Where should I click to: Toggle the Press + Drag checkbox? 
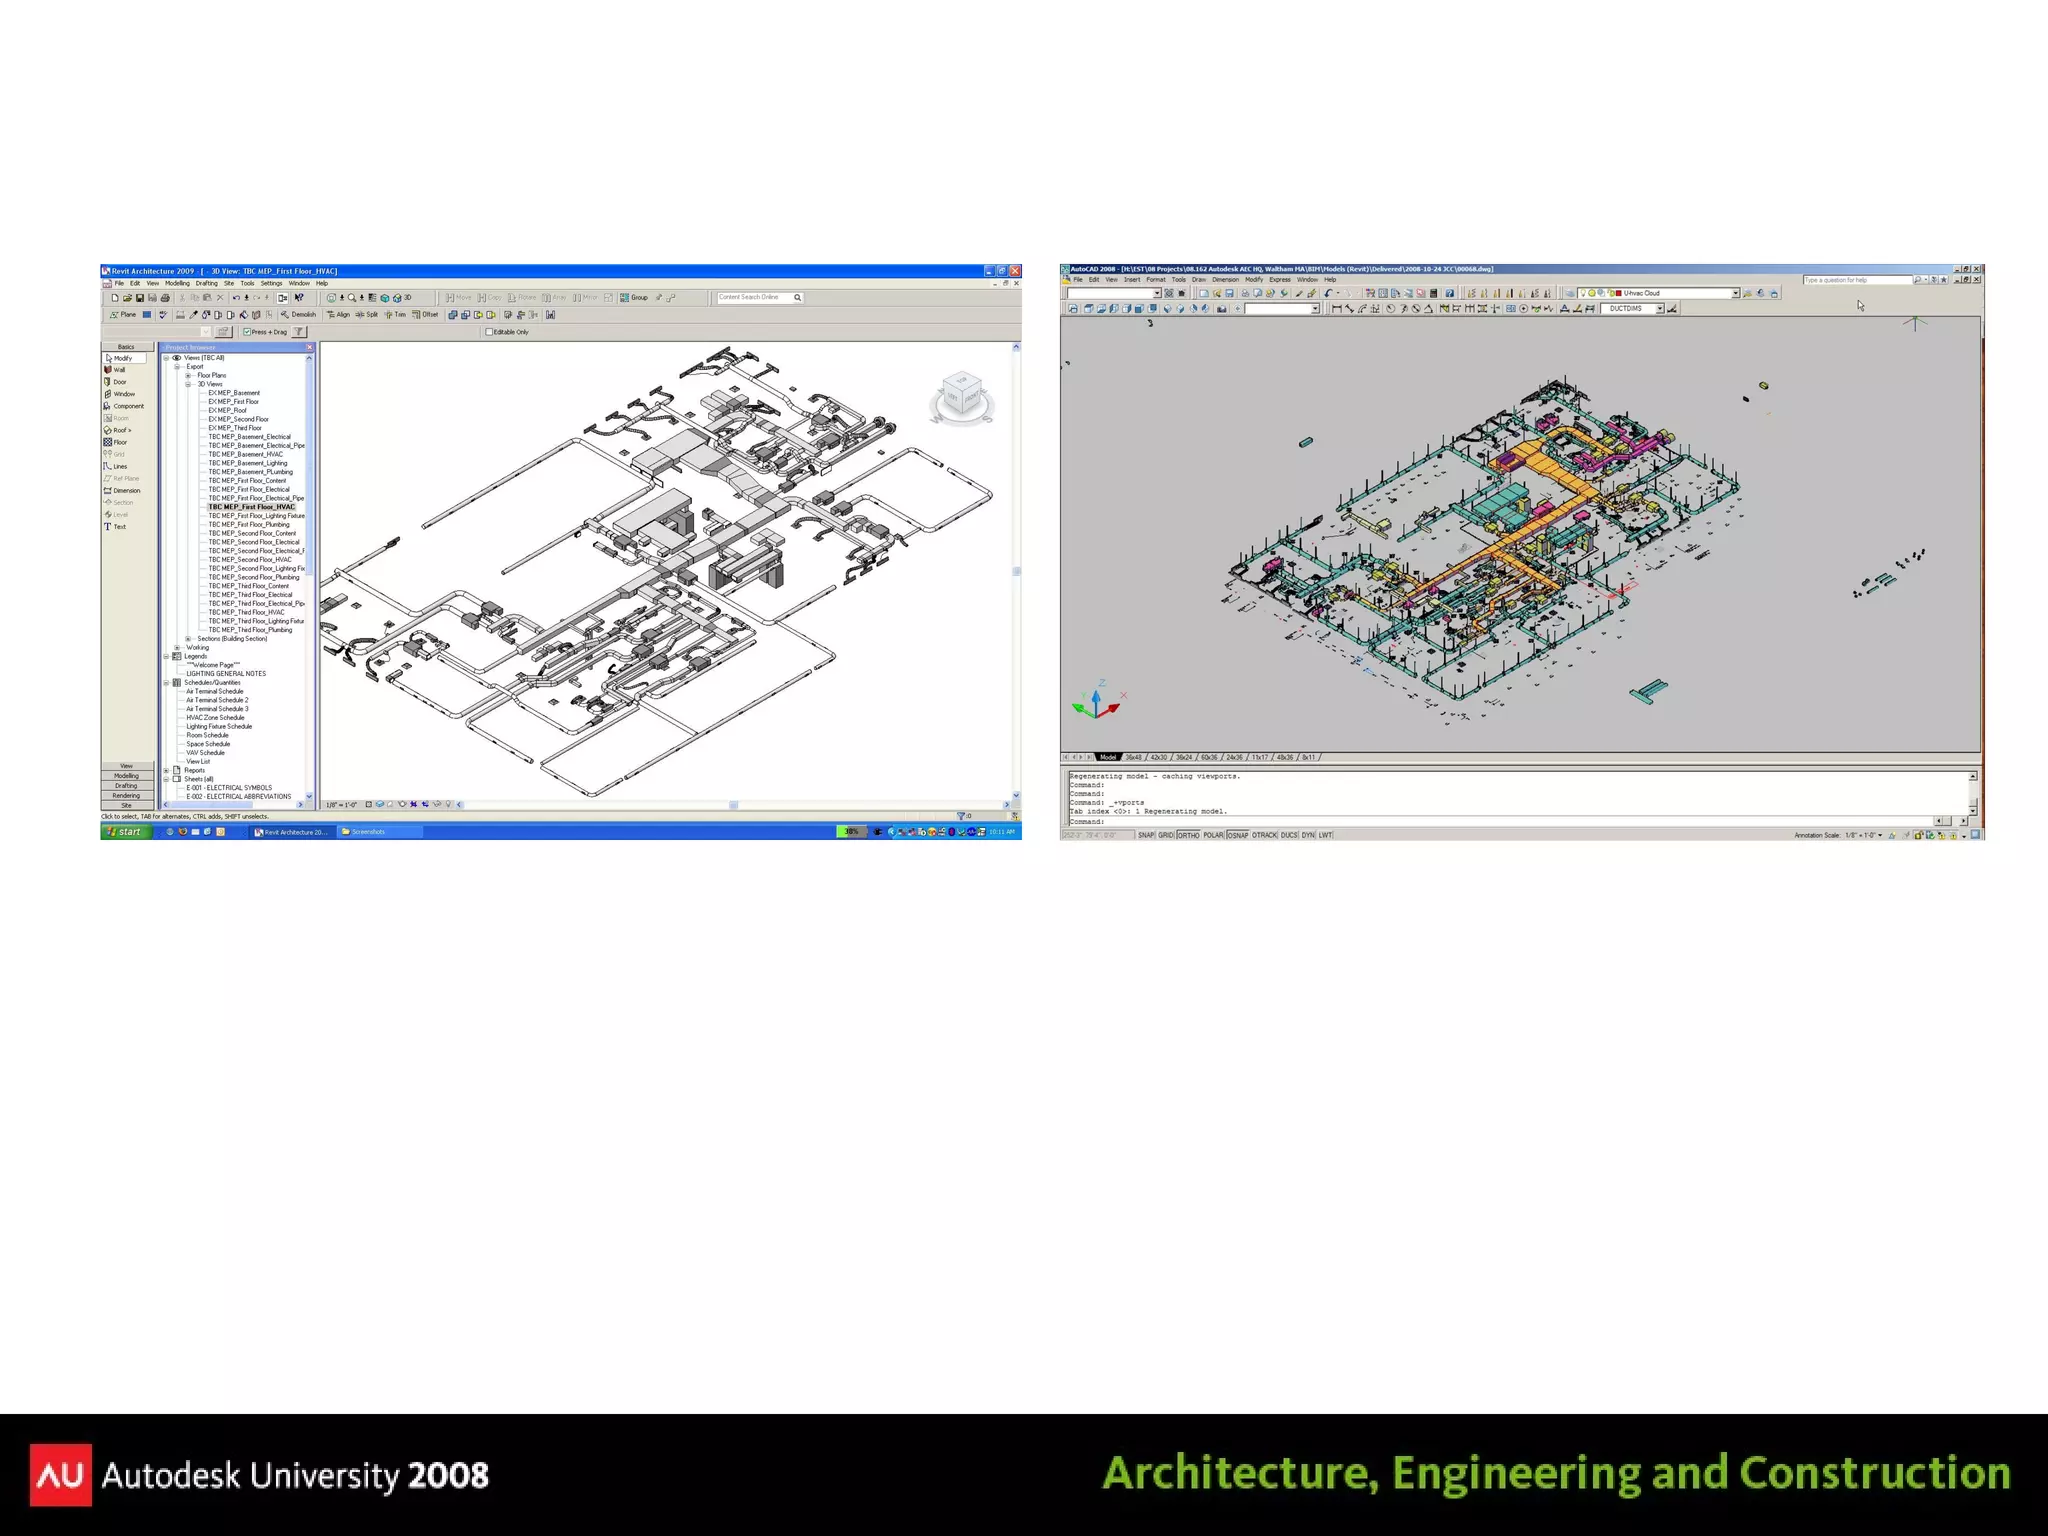click(x=247, y=332)
